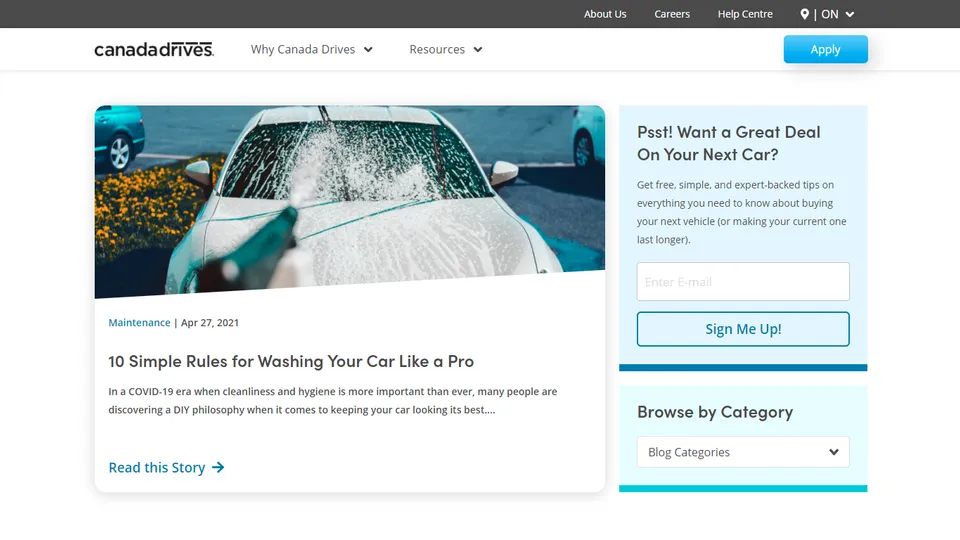Click the location pin icon
The image size is (960, 540).
[x=804, y=14]
